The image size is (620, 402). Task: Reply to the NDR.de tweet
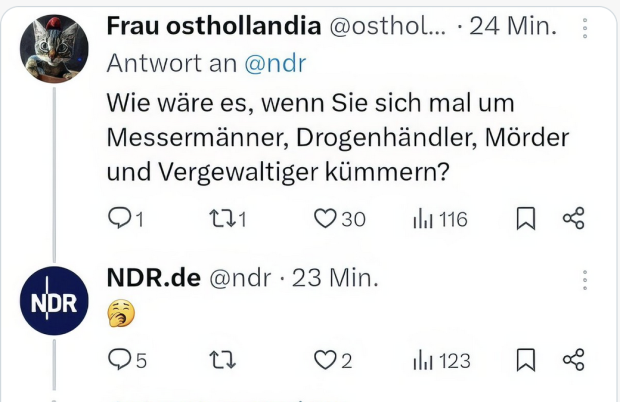point(120,360)
